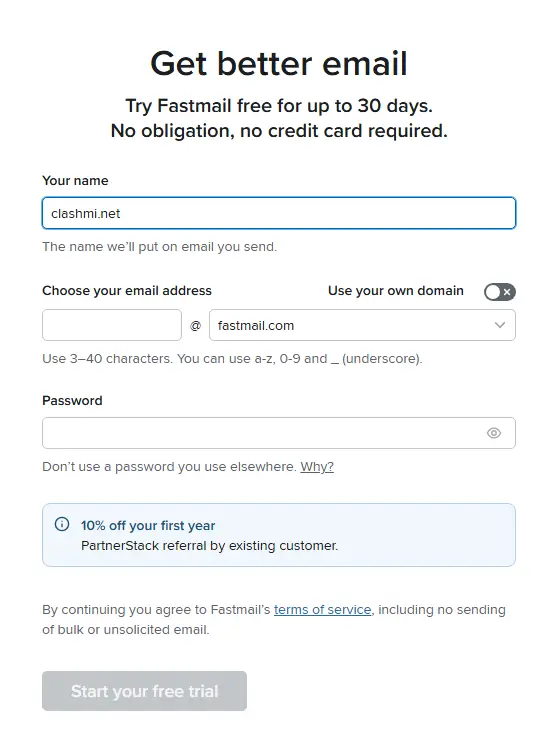Click the chevron arrow in domain selector
The height and width of the screenshot is (749, 559).
click(x=500, y=325)
